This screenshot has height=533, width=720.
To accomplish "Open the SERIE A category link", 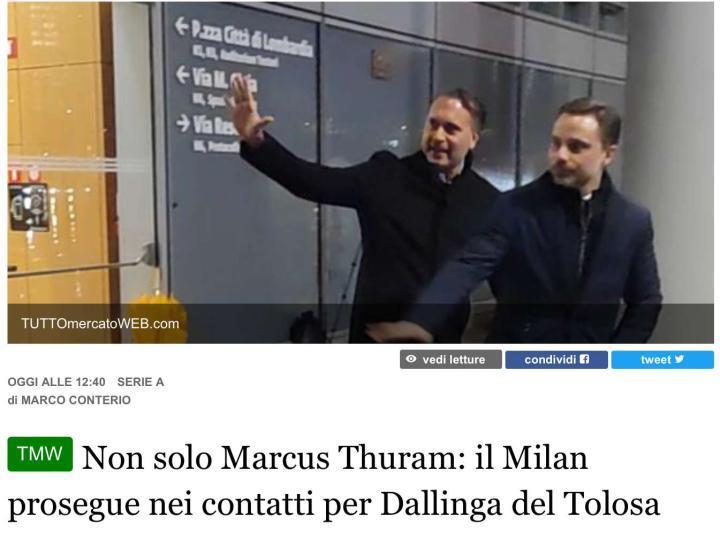I will tap(141, 382).
